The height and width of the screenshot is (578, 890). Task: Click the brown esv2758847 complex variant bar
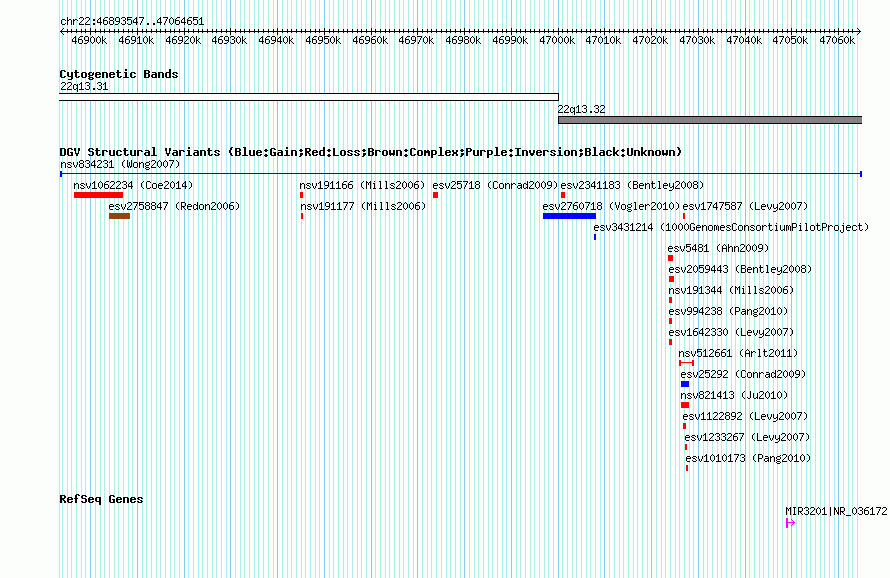119,216
